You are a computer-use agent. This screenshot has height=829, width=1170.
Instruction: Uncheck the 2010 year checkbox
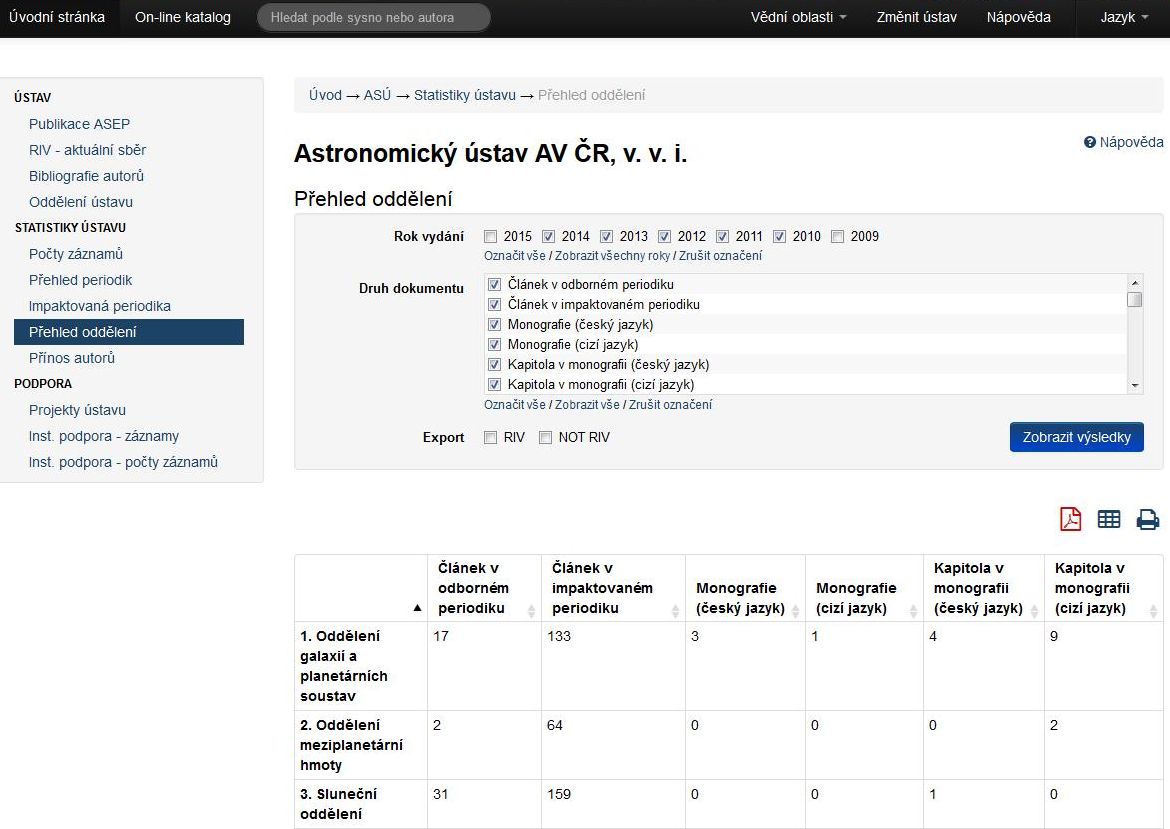(779, 237)
